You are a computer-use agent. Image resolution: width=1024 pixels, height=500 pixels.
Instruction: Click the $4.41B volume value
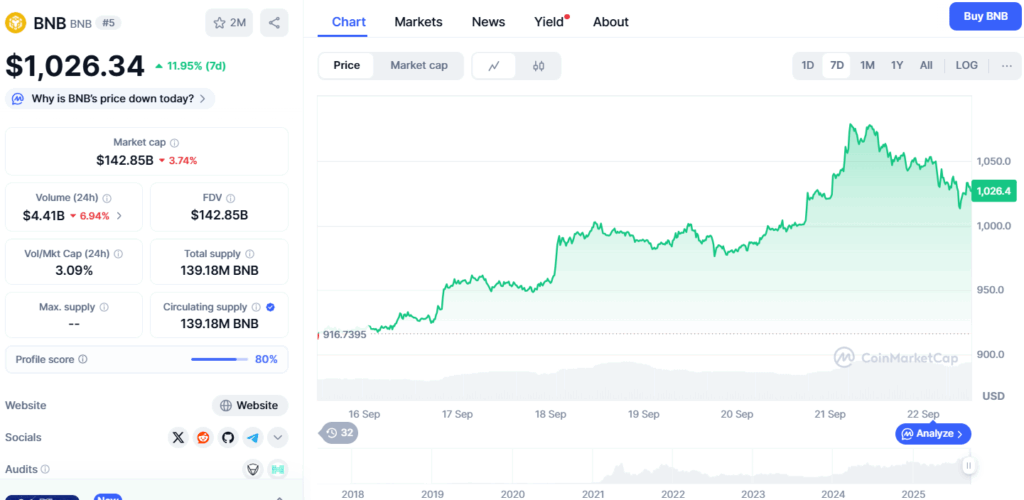pyautogui.click(x=44, y=215)
